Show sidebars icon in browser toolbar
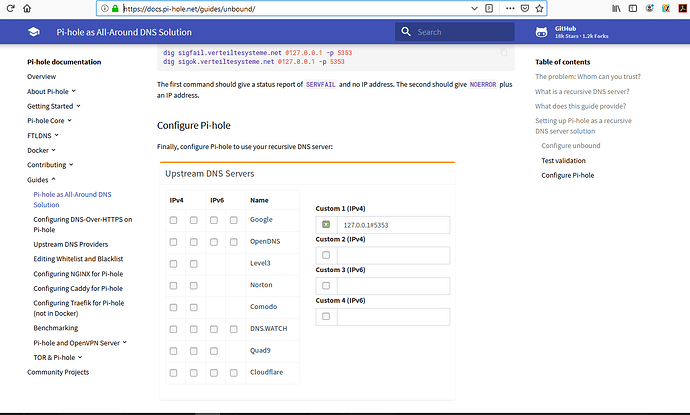690x415 pixels. [633, 8]
